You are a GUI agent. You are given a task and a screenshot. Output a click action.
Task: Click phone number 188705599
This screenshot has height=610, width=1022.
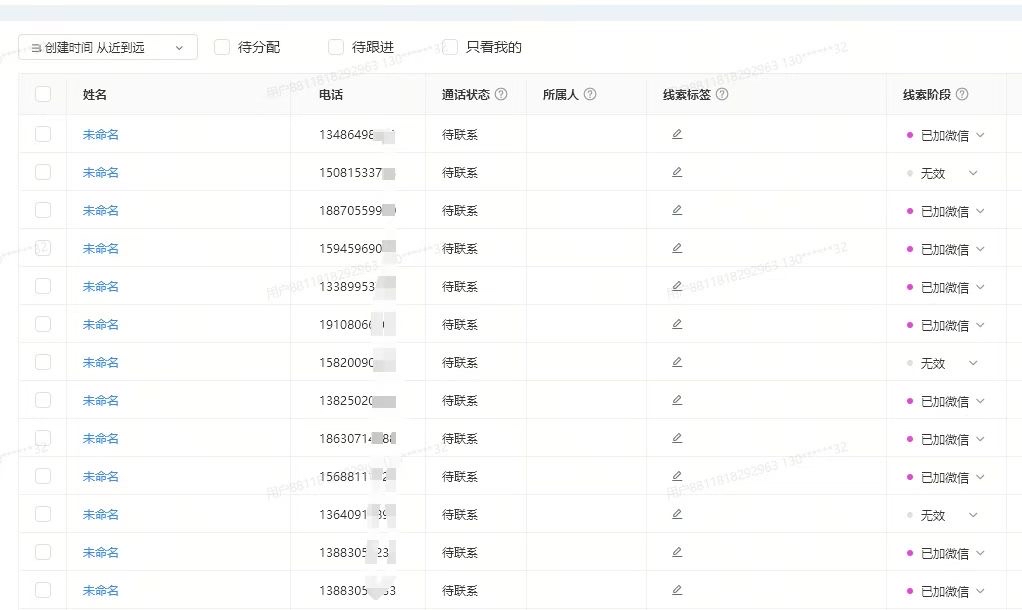(x=357, y=210)
